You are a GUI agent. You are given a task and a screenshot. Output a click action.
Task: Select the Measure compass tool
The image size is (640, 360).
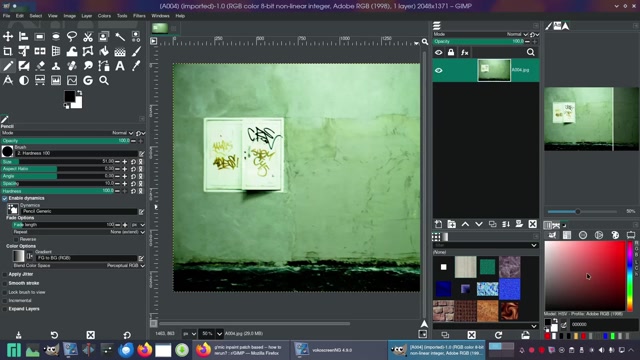(8, 80)
